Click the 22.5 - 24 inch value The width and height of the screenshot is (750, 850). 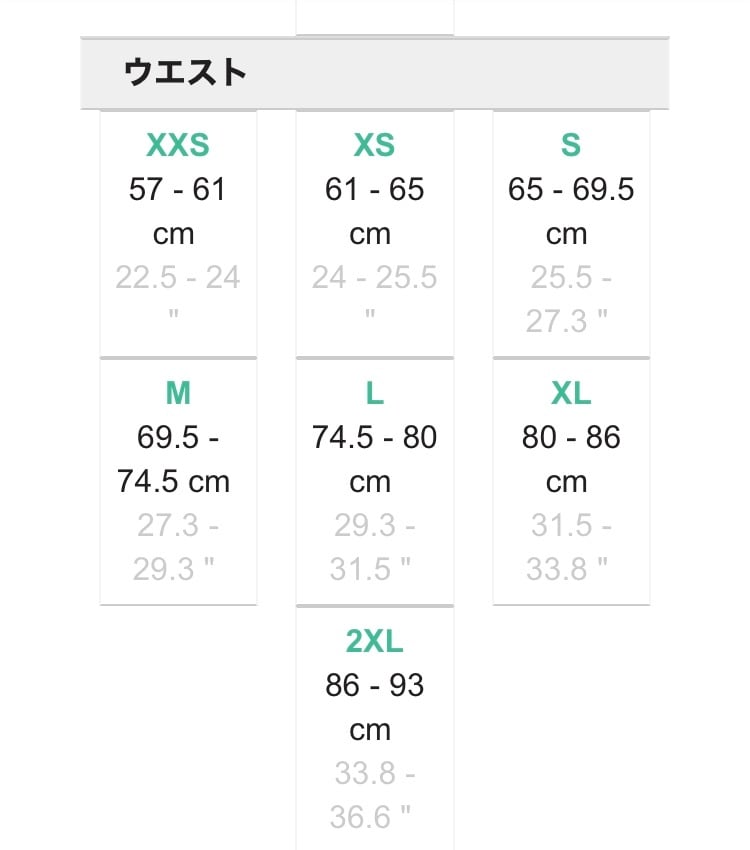[177, 277]
